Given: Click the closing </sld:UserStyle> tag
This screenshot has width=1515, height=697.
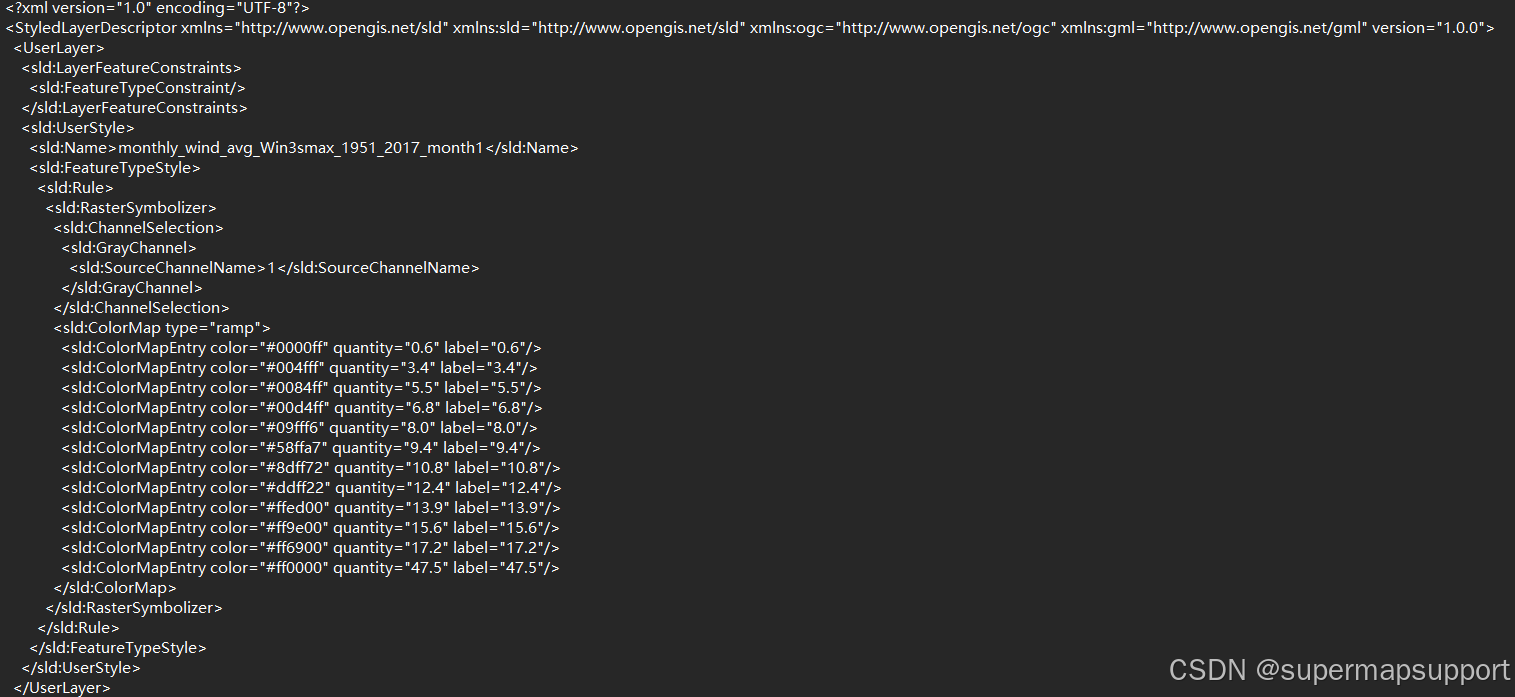Looking at the screenshot, I should pyautogui.click(x=81, y=668).
